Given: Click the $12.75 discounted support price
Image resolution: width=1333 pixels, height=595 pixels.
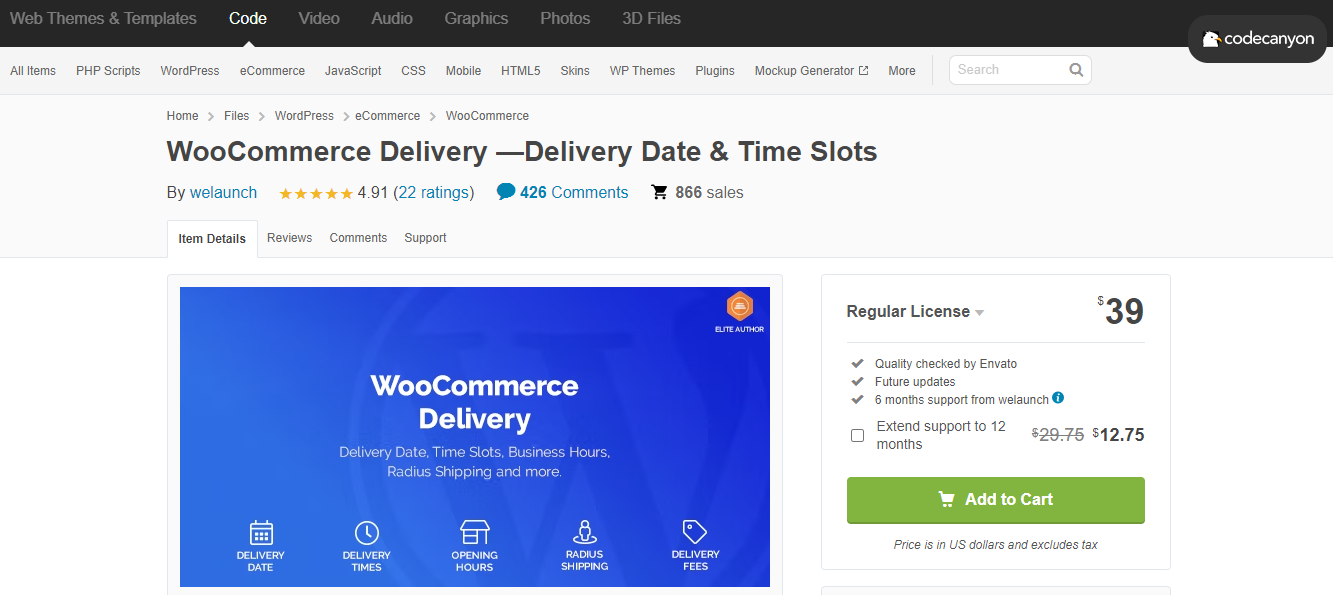Looking at the screenshot, I should [1119, 435].
